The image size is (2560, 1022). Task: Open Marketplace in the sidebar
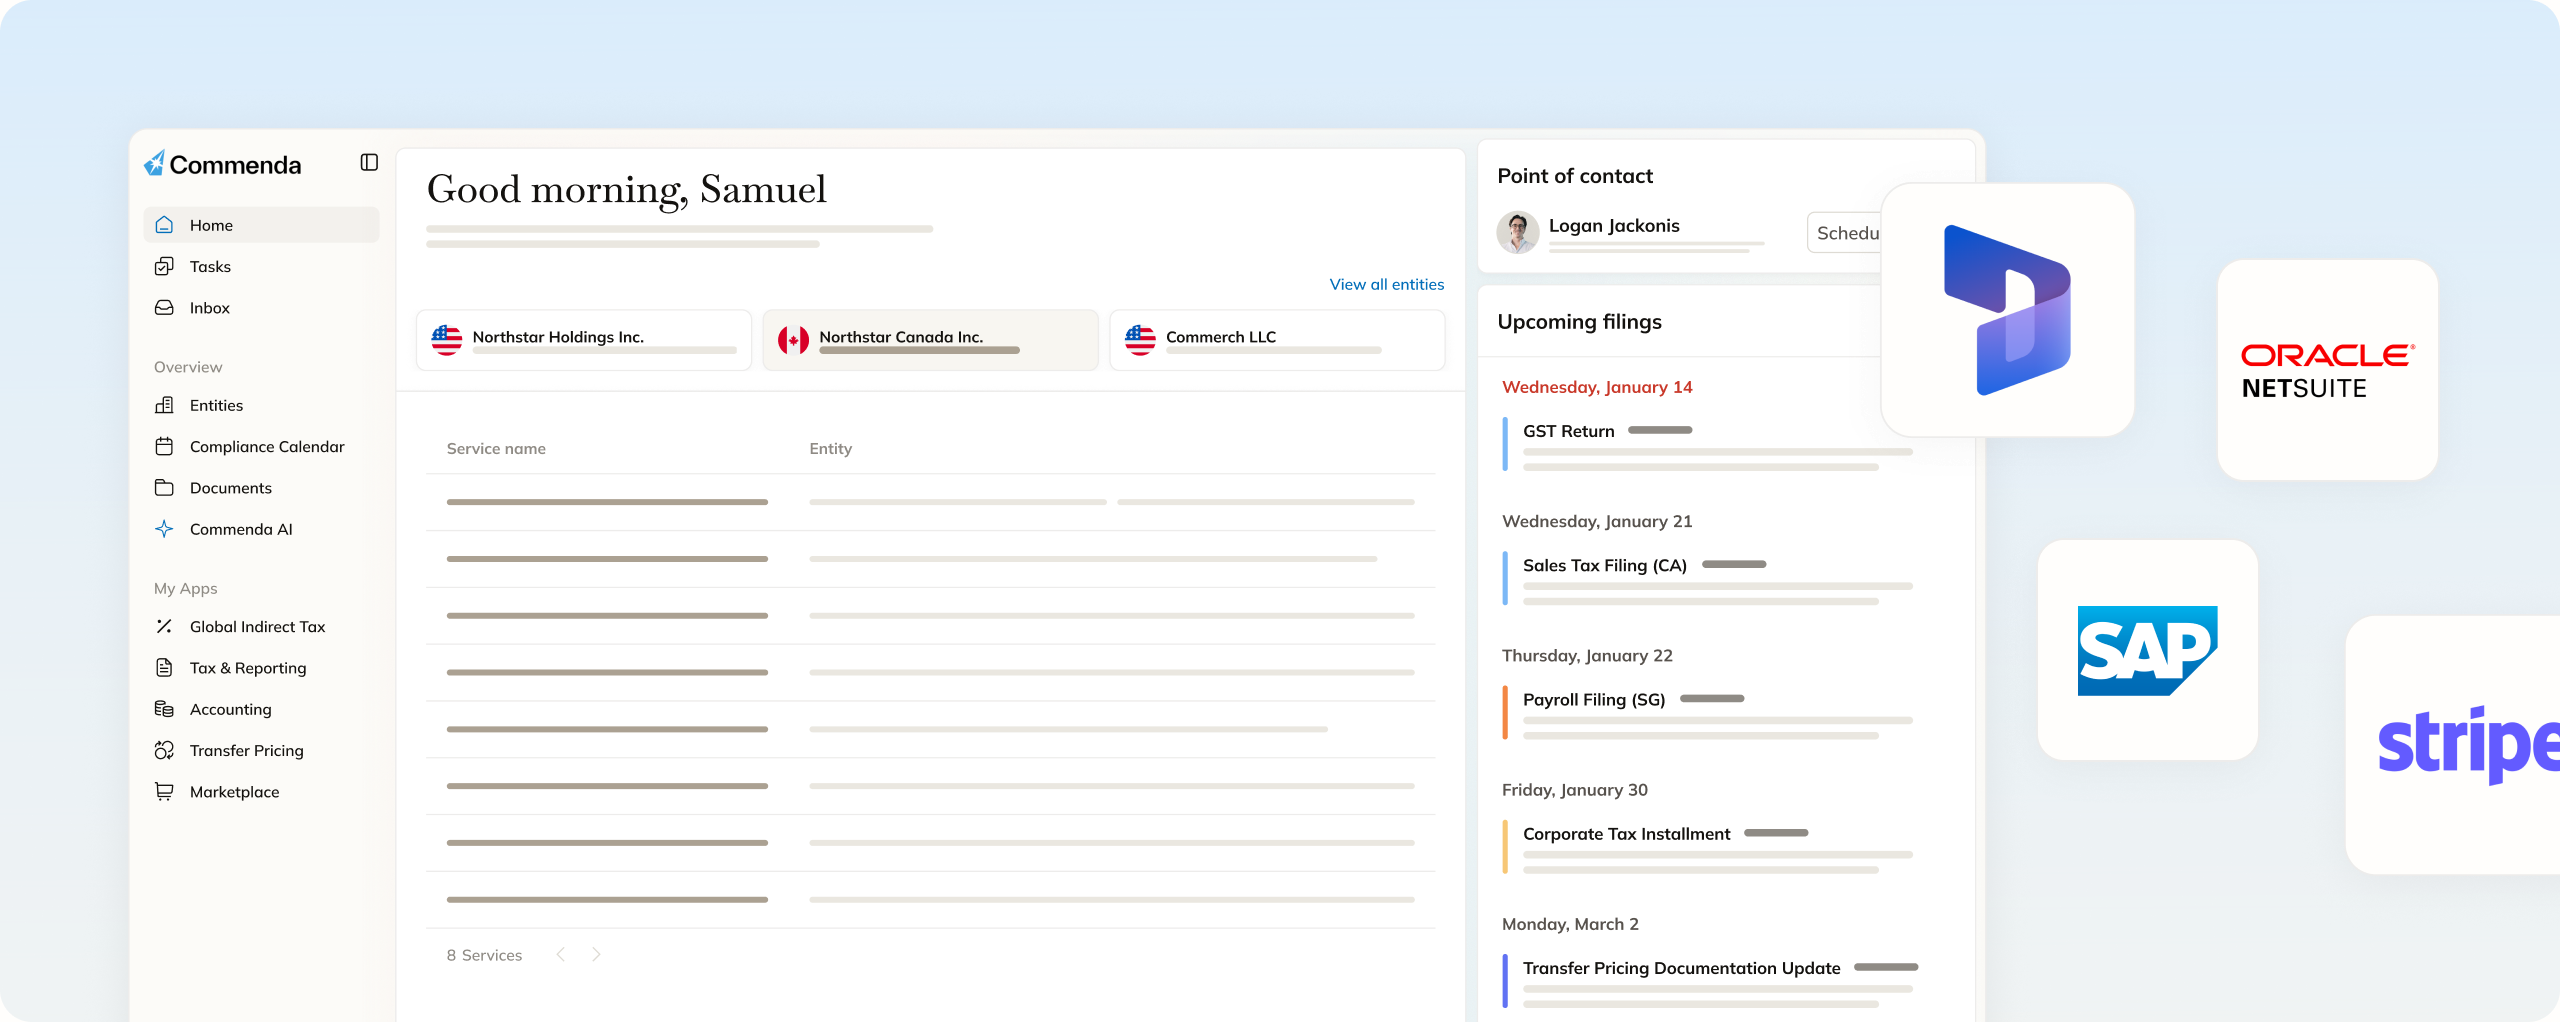tap(261, 791)
